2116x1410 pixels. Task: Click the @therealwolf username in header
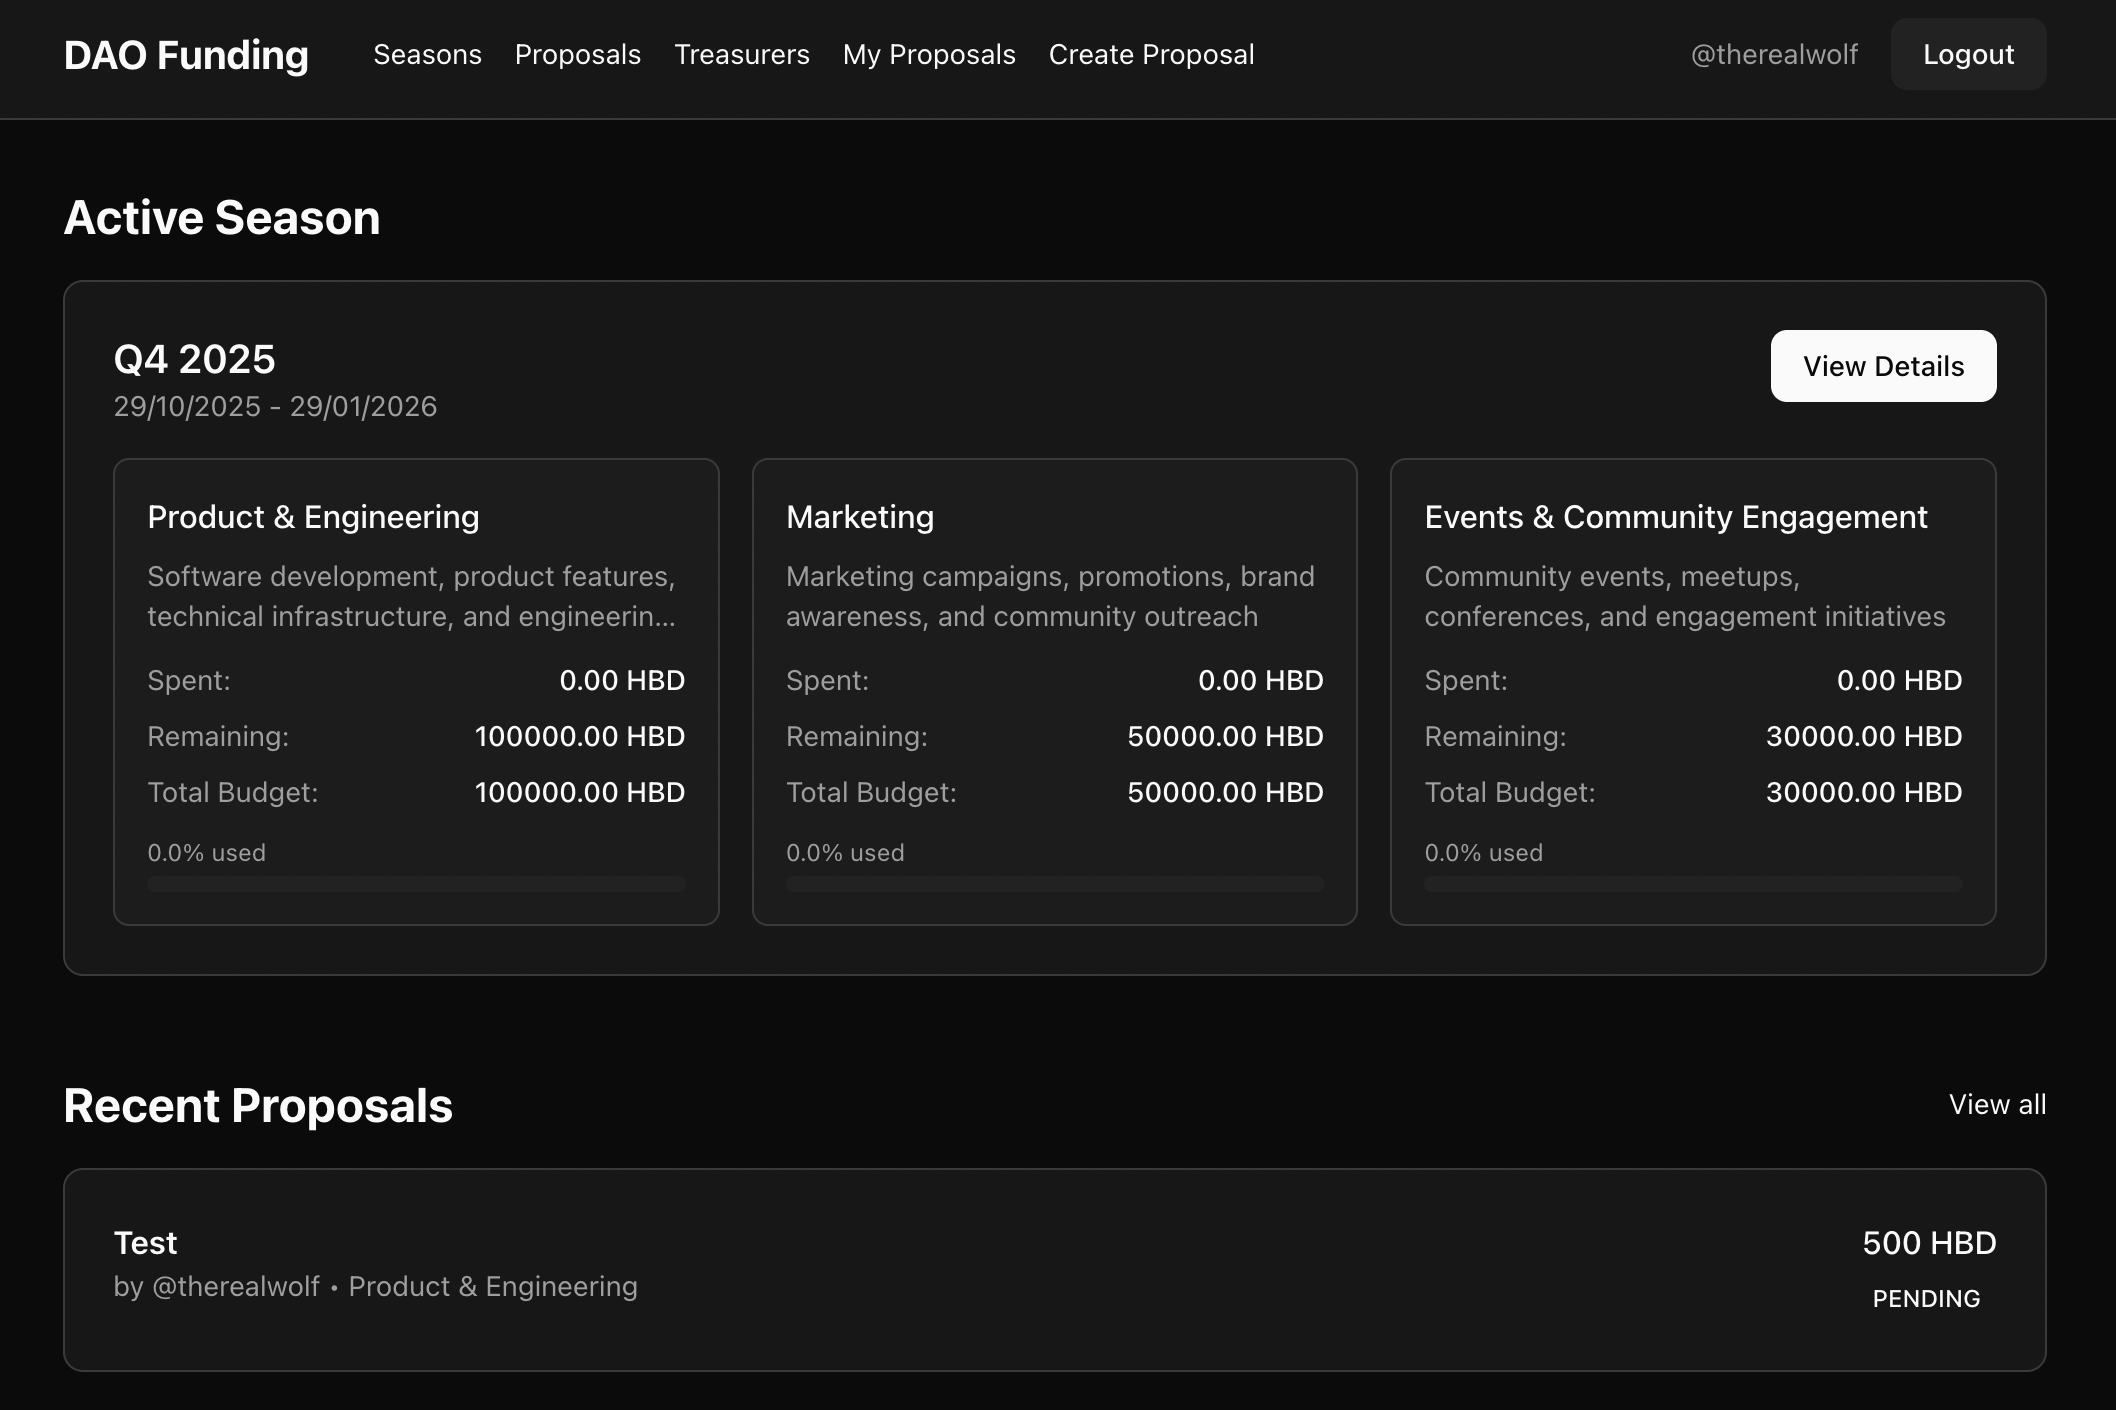point(1773,55)
